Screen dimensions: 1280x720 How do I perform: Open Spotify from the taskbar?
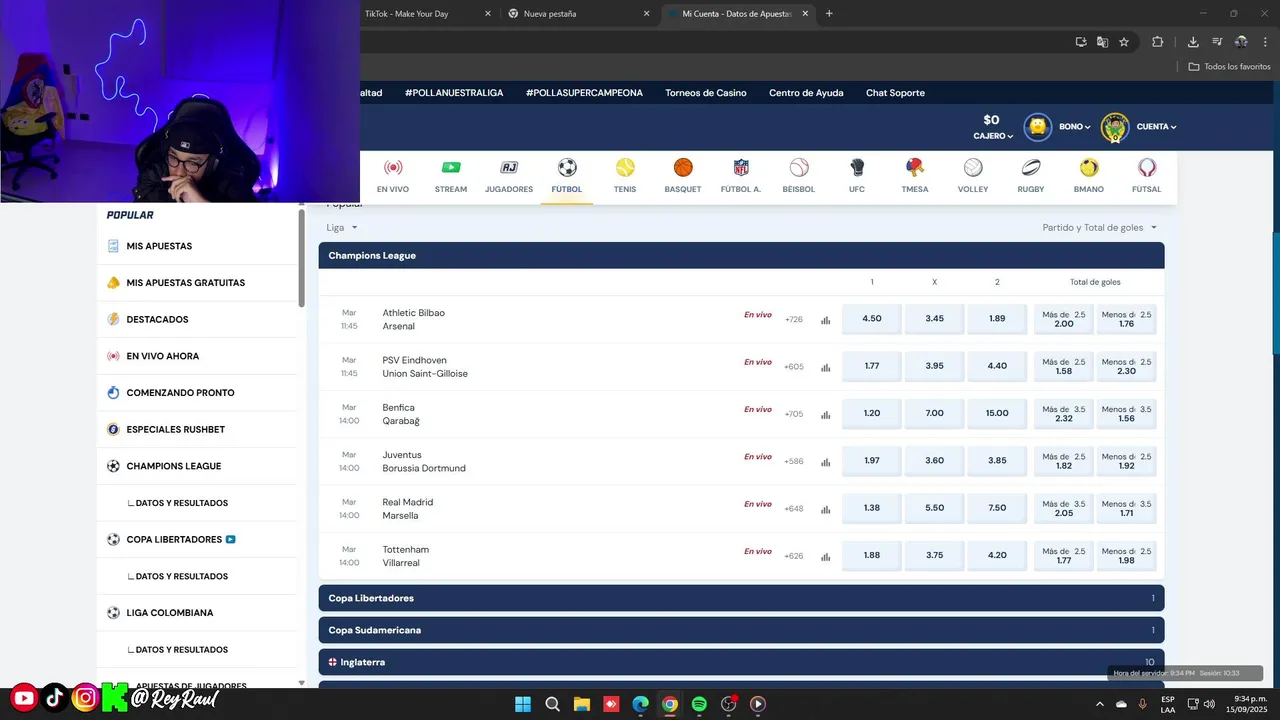click(x=699, y=704)
